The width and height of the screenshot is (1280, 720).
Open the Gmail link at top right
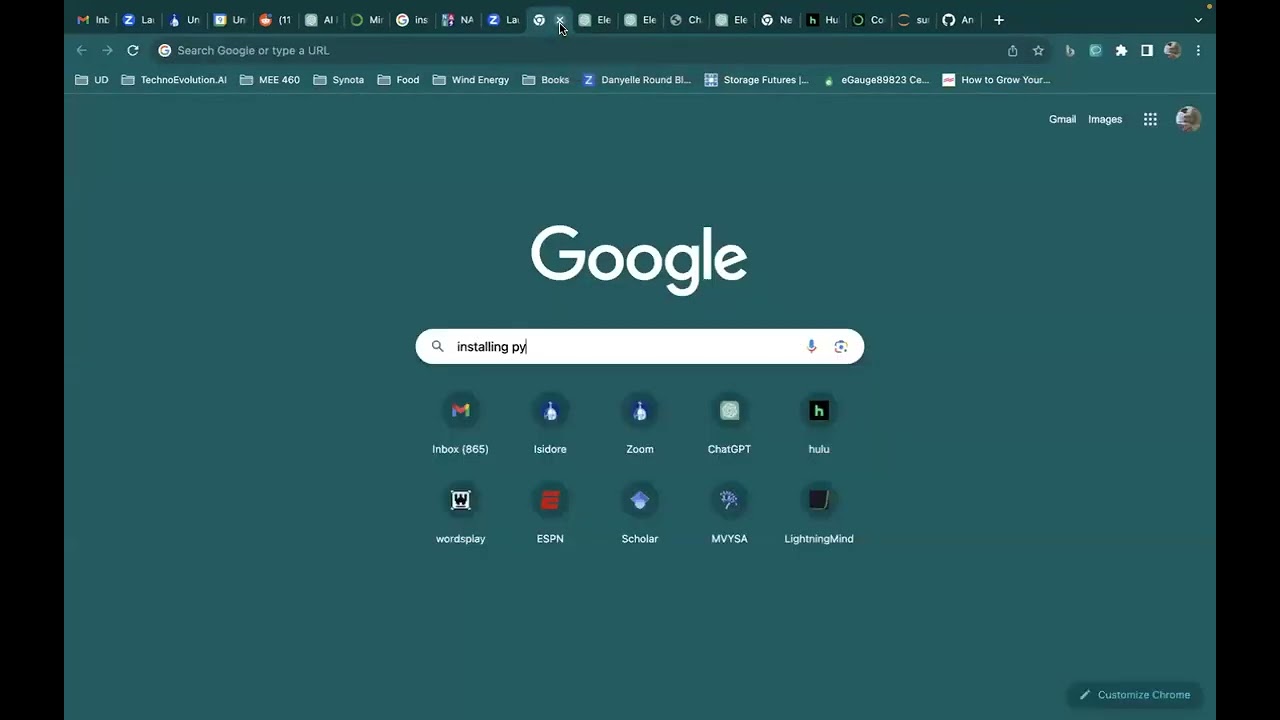tap(1062, 119)
